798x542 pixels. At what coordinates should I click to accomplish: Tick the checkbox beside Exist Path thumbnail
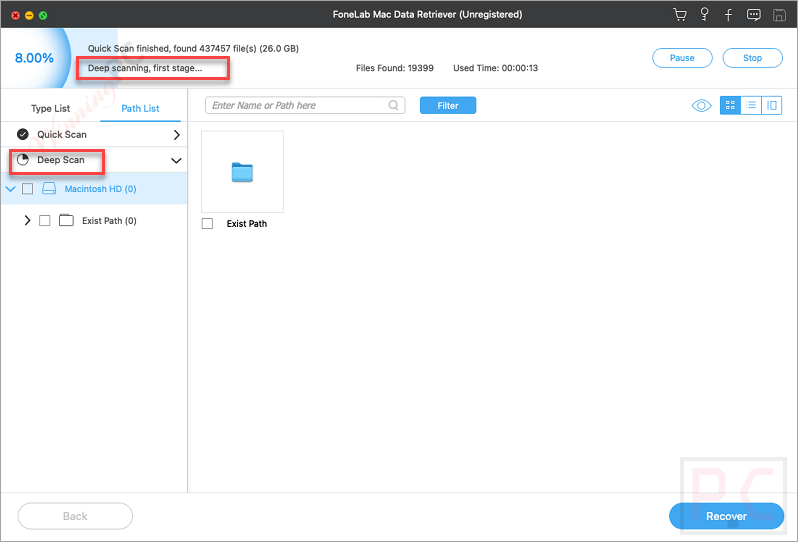pyautogui.click(x=207, y=223)
